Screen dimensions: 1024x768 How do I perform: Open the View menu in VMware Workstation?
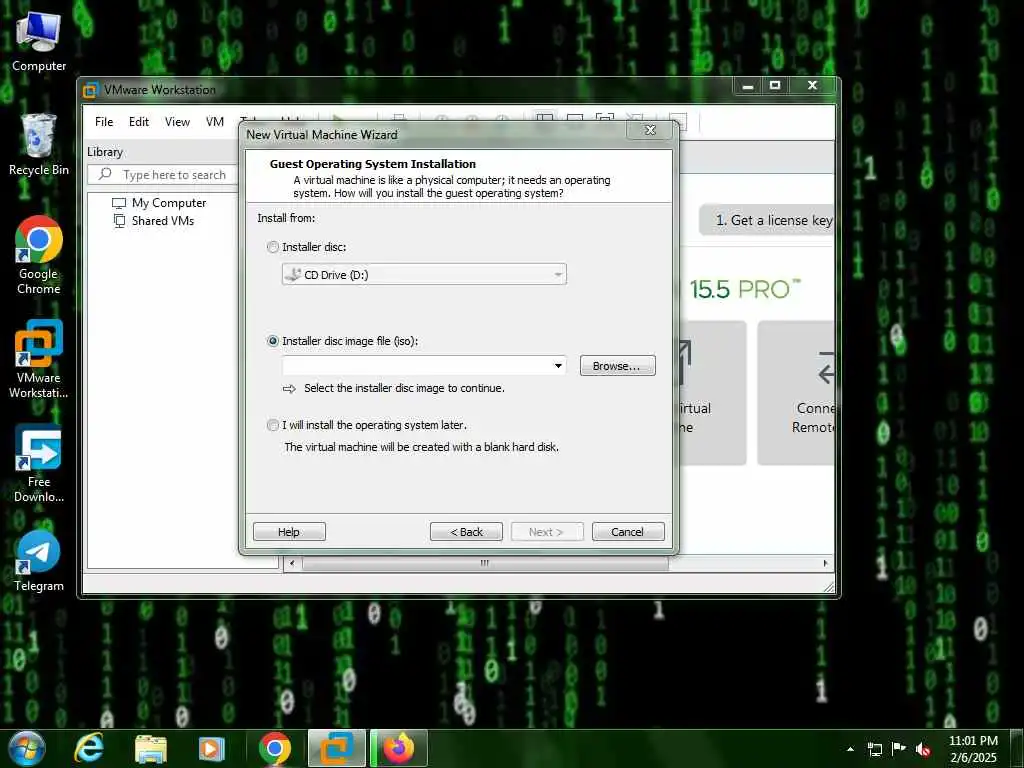coord(177,121)
